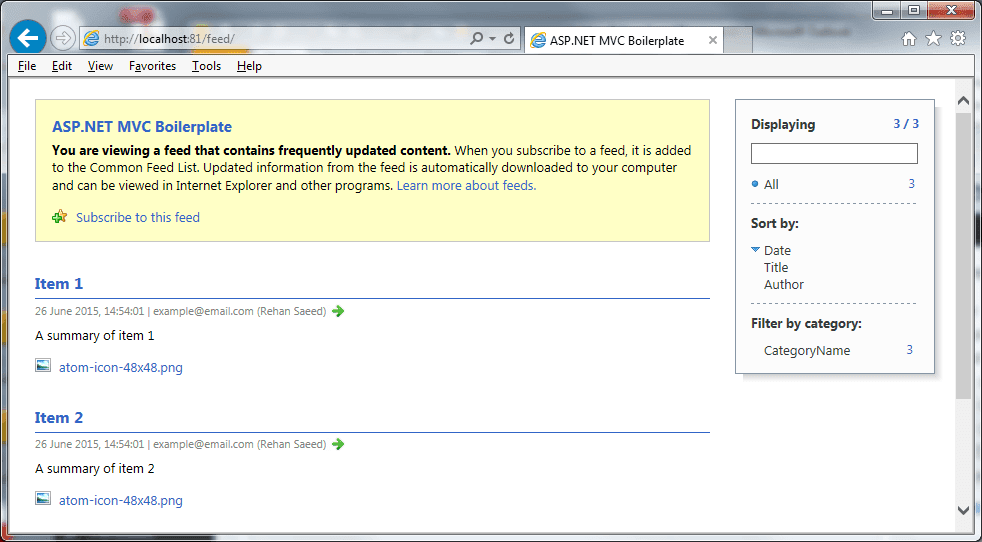This screenshot has height=542, width=982.
Task: Click the image icon under Item 1
Action: click(43, 365)
